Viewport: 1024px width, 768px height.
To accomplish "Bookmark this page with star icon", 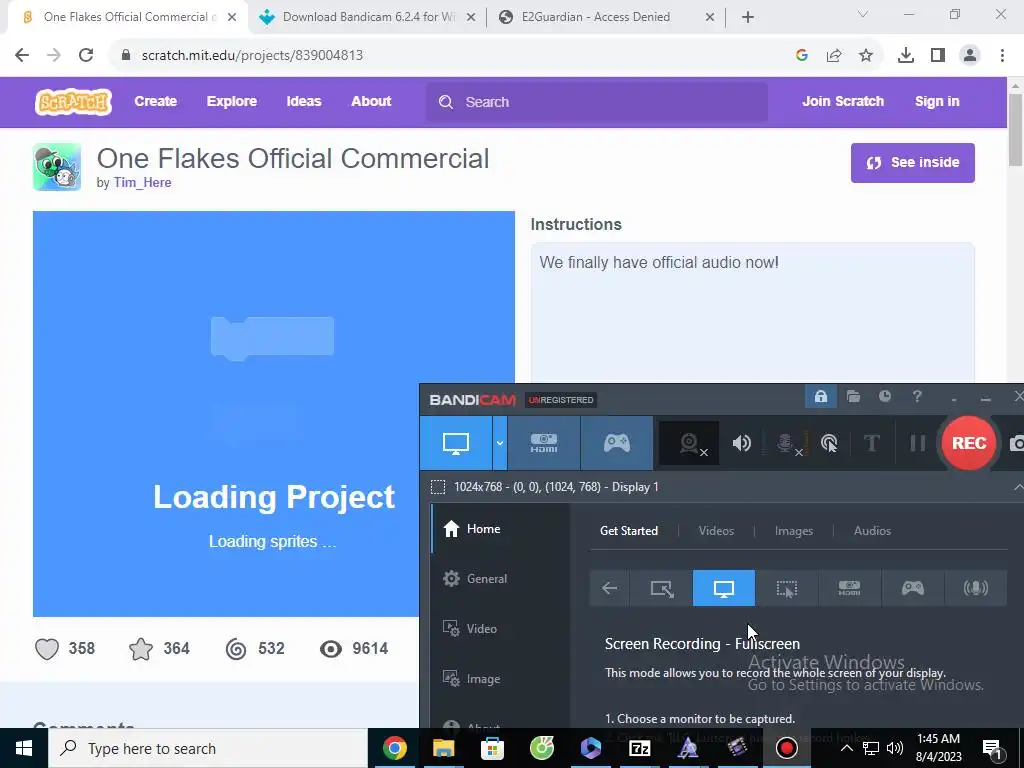I will (x=865, y=56).
